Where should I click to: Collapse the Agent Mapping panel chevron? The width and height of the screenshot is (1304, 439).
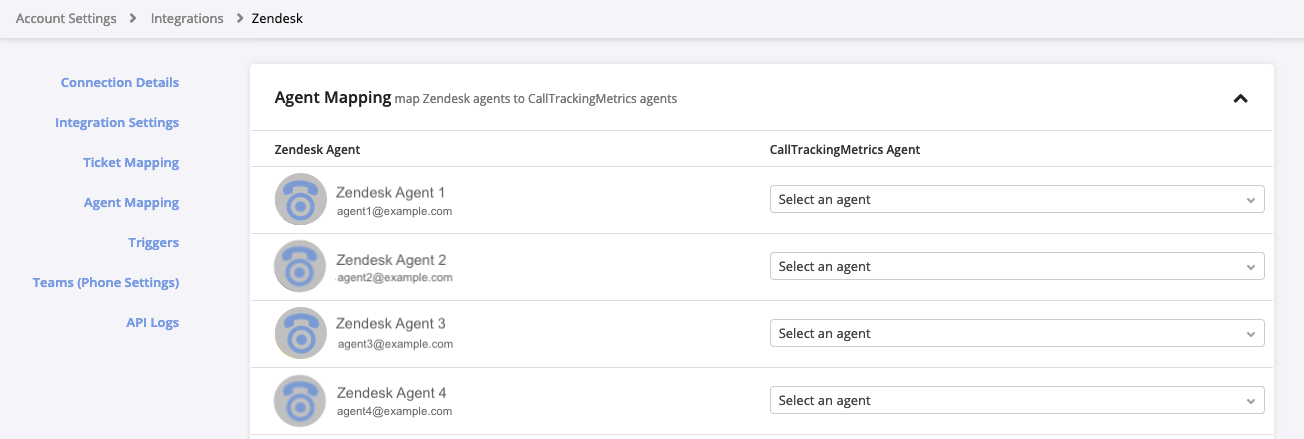tap(1240, 98)
